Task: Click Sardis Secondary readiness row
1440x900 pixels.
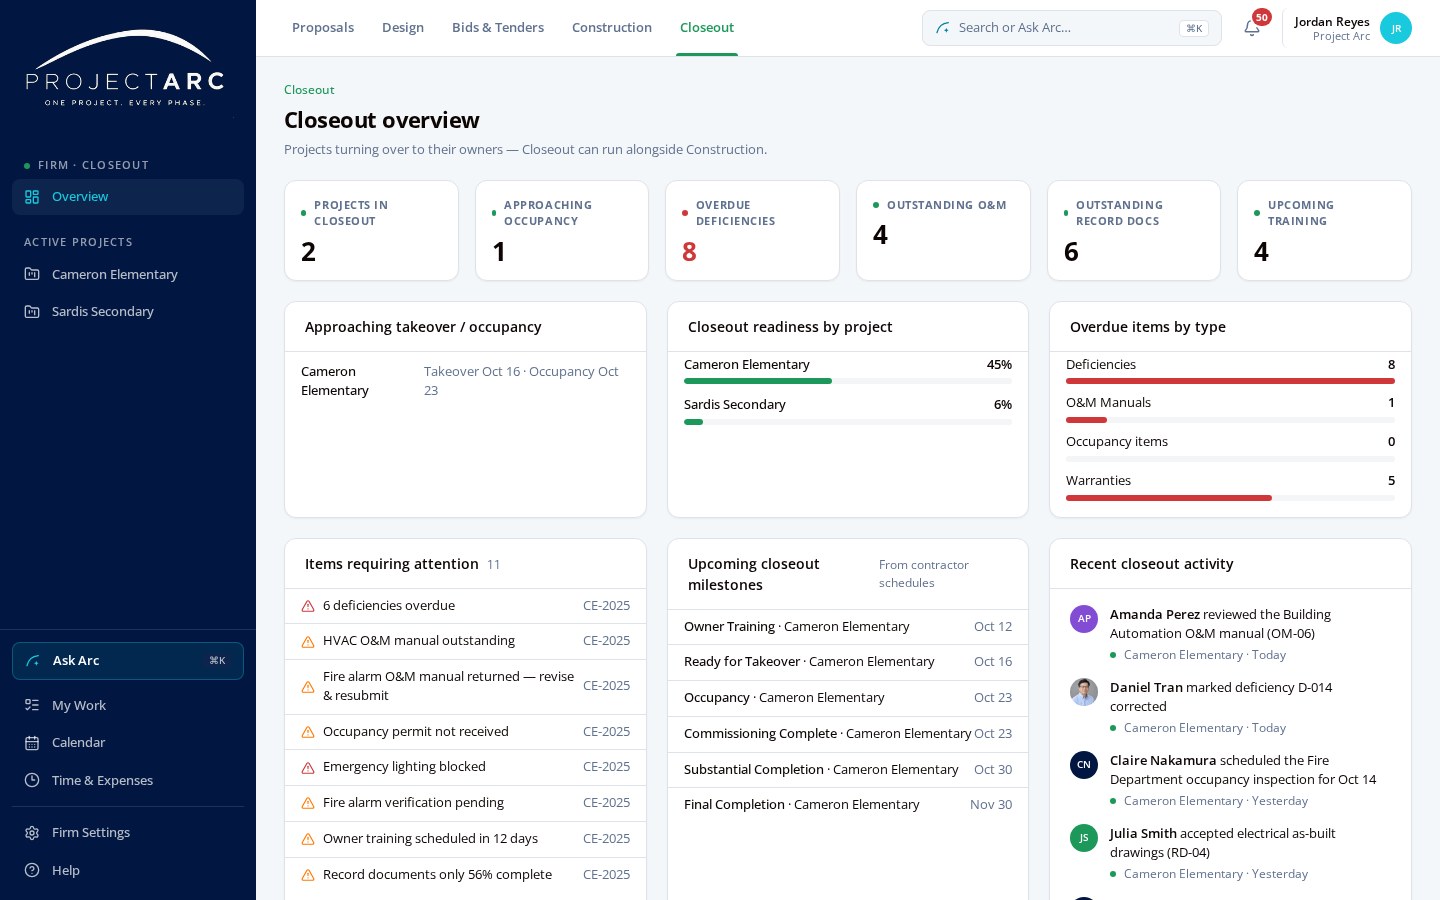Action: tap(848, 411)
